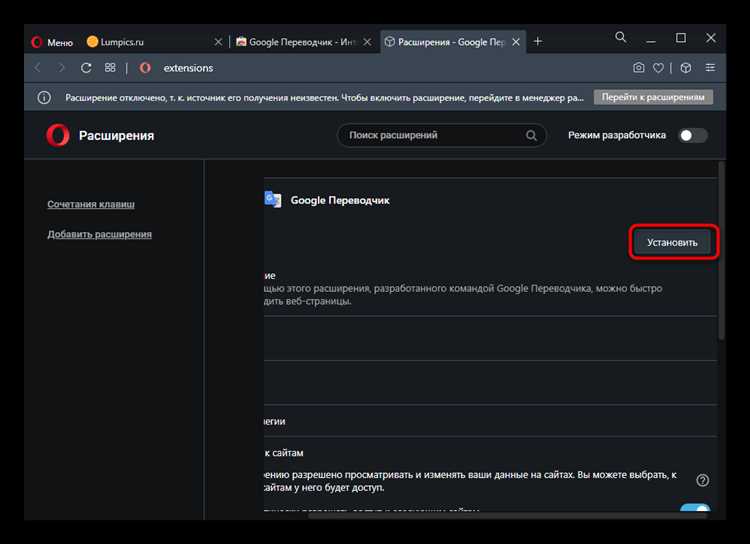Open Сочетания клавиш link

click(91, 204)
